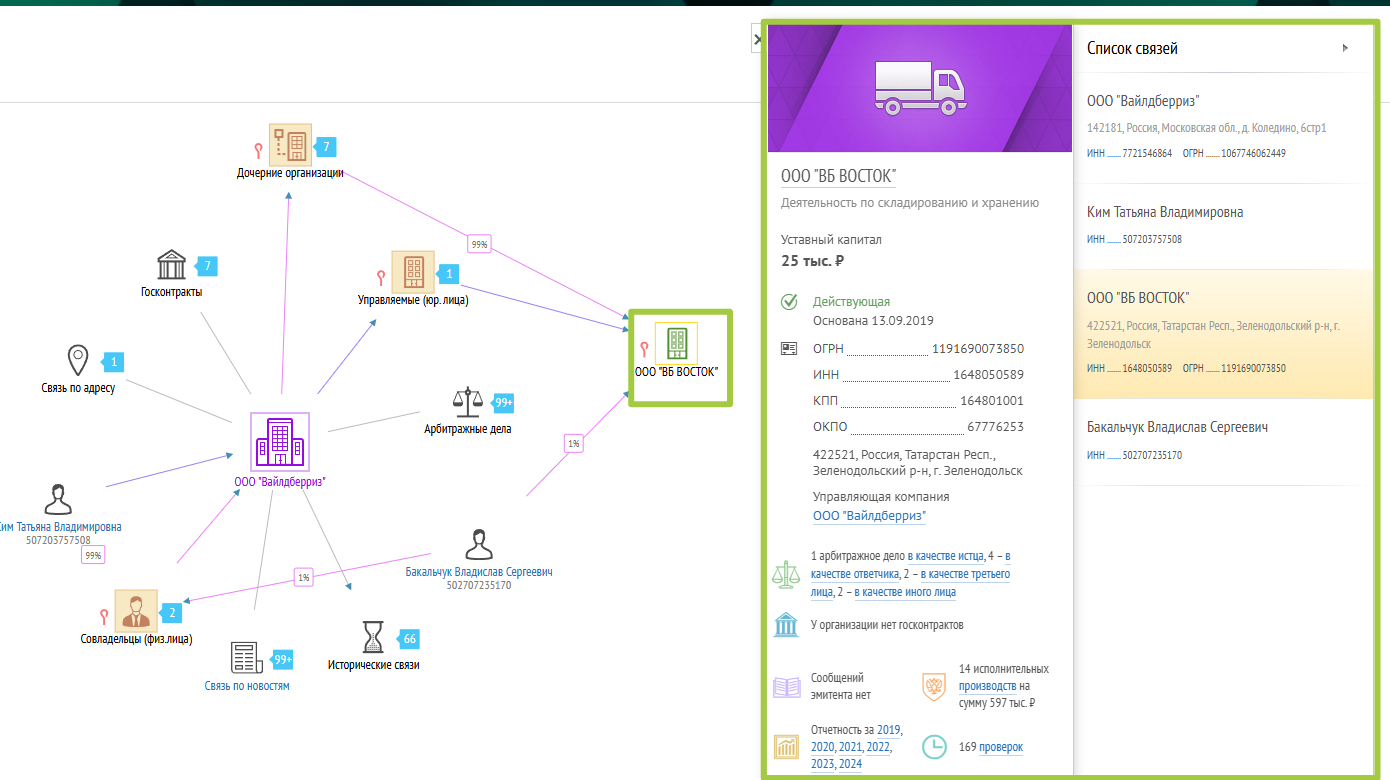The width and height of the screenshot is (1390, 780).
Task: Click the central purple ООО "Вайлдберриз" node icon
Action: pos(280,442)
